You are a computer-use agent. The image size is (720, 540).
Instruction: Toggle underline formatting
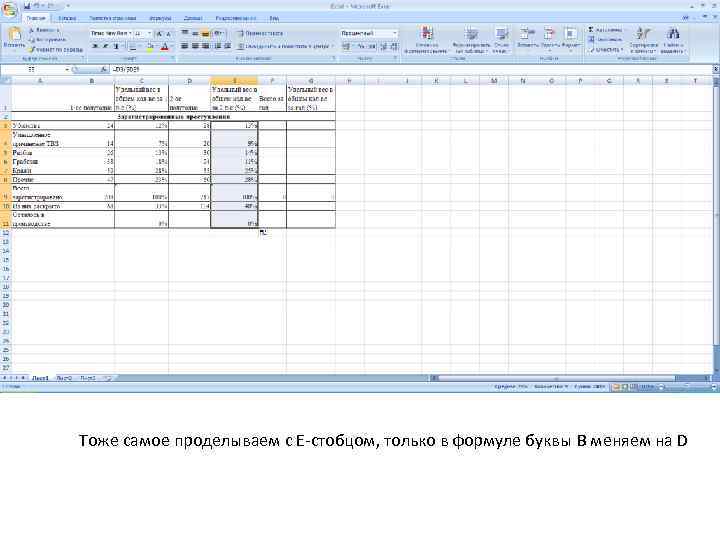click(x=116, y=46)
